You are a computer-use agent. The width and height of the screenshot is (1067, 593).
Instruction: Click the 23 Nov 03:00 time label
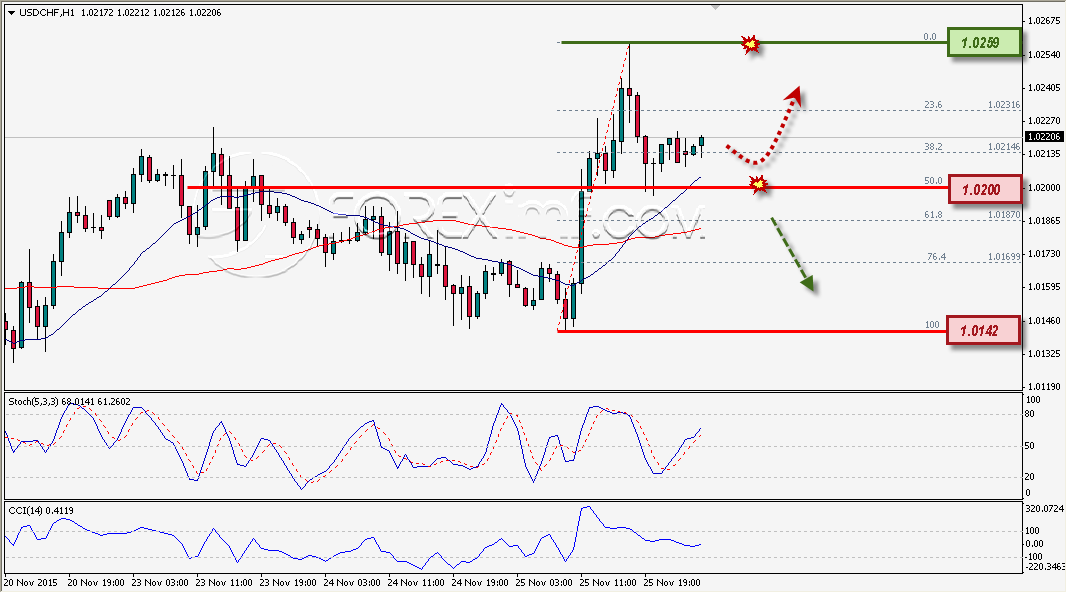[x=160, y=583]
